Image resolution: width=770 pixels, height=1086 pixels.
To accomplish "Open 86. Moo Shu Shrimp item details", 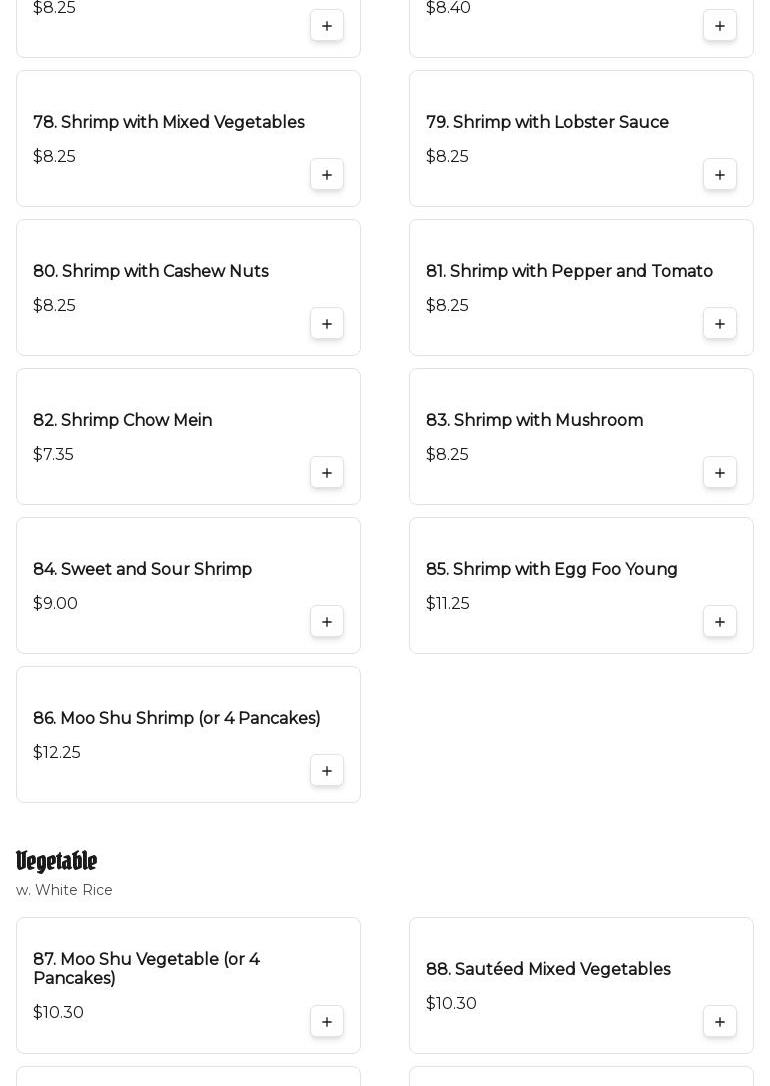I will [x=176, y=719].
